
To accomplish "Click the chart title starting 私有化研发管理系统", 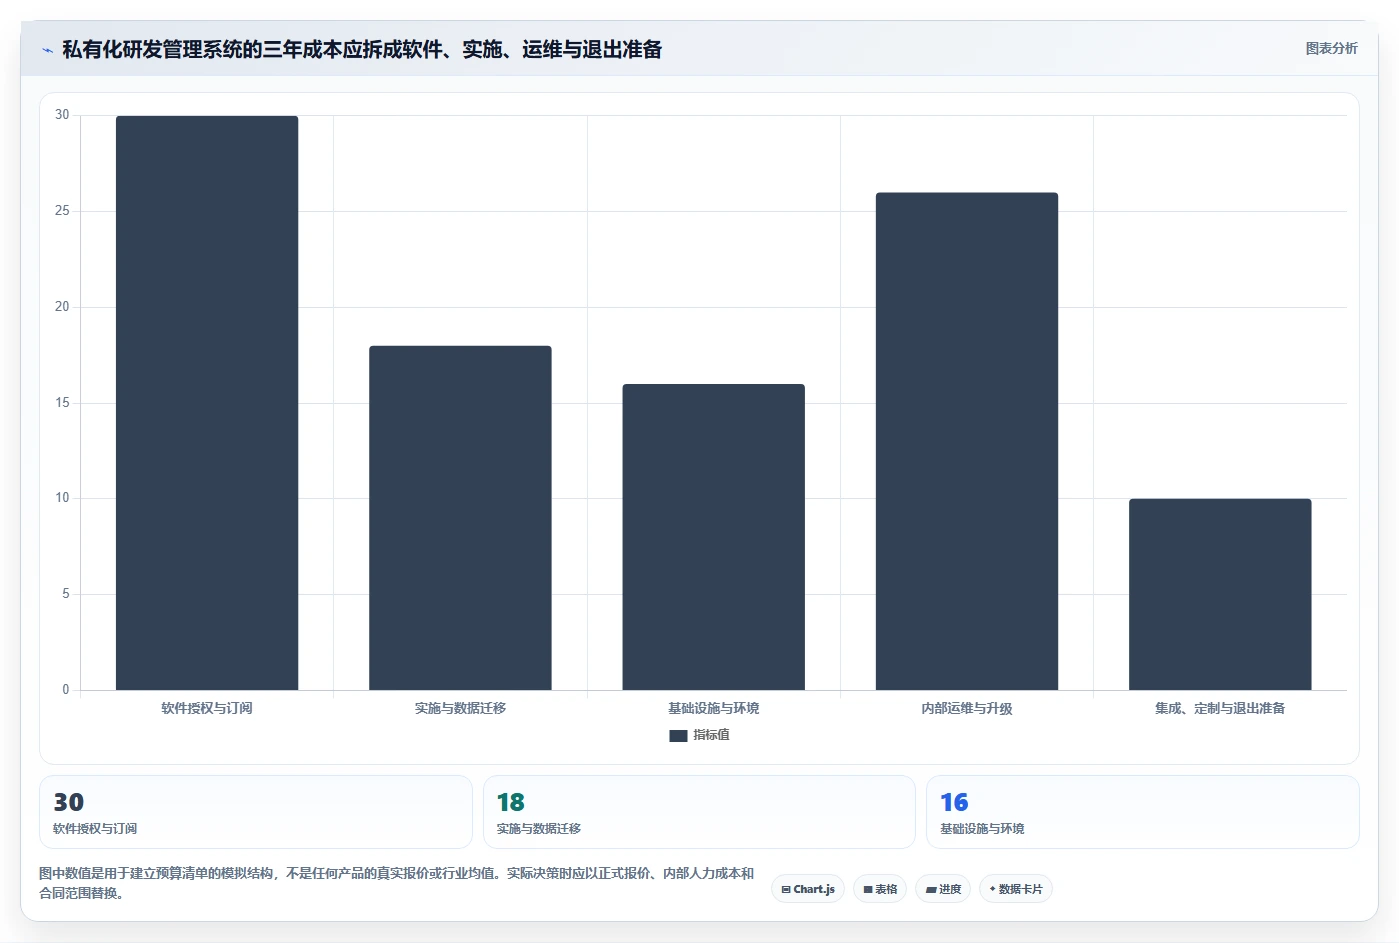I will click(x=362, y=49).
